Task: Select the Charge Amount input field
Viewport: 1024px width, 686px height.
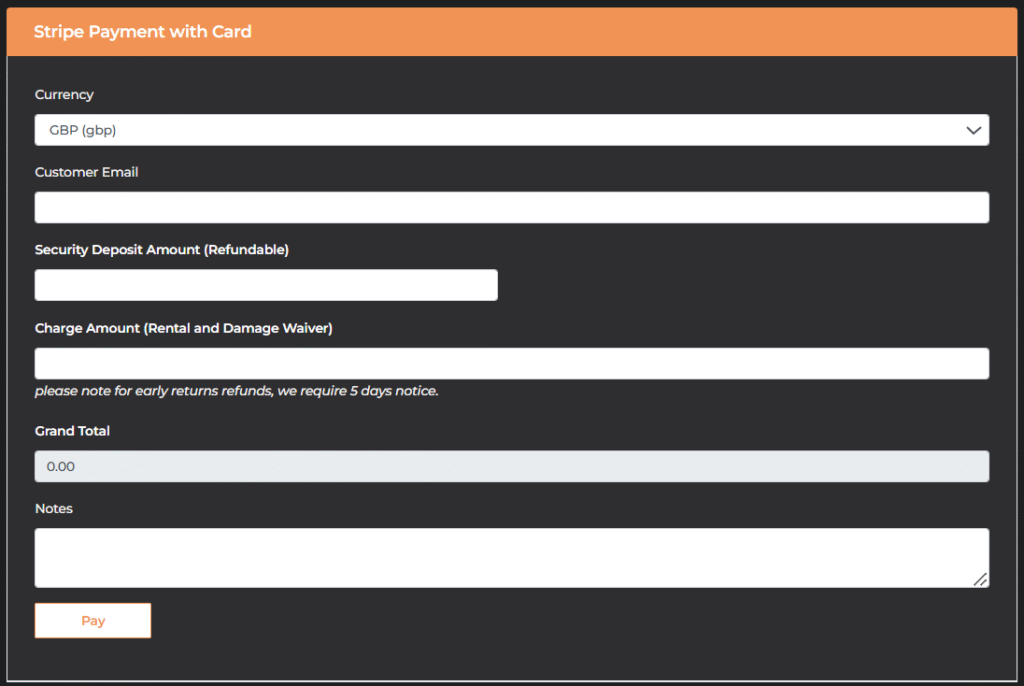Action: (x=511, y=363)
